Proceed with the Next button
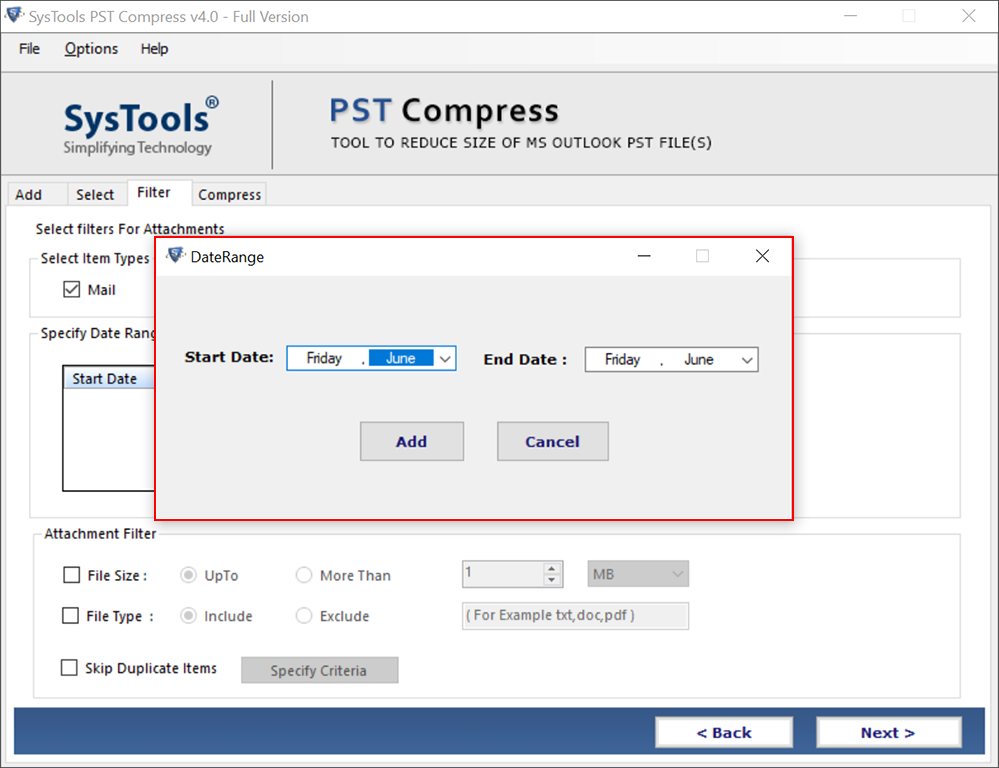 coord(888,733)
